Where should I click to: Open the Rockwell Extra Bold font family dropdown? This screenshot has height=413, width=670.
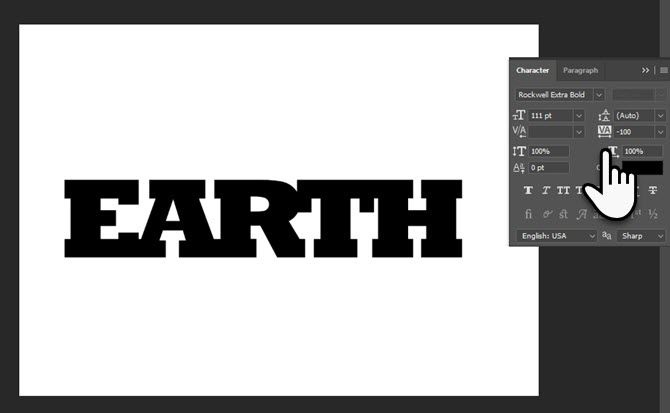coord(599,95)
